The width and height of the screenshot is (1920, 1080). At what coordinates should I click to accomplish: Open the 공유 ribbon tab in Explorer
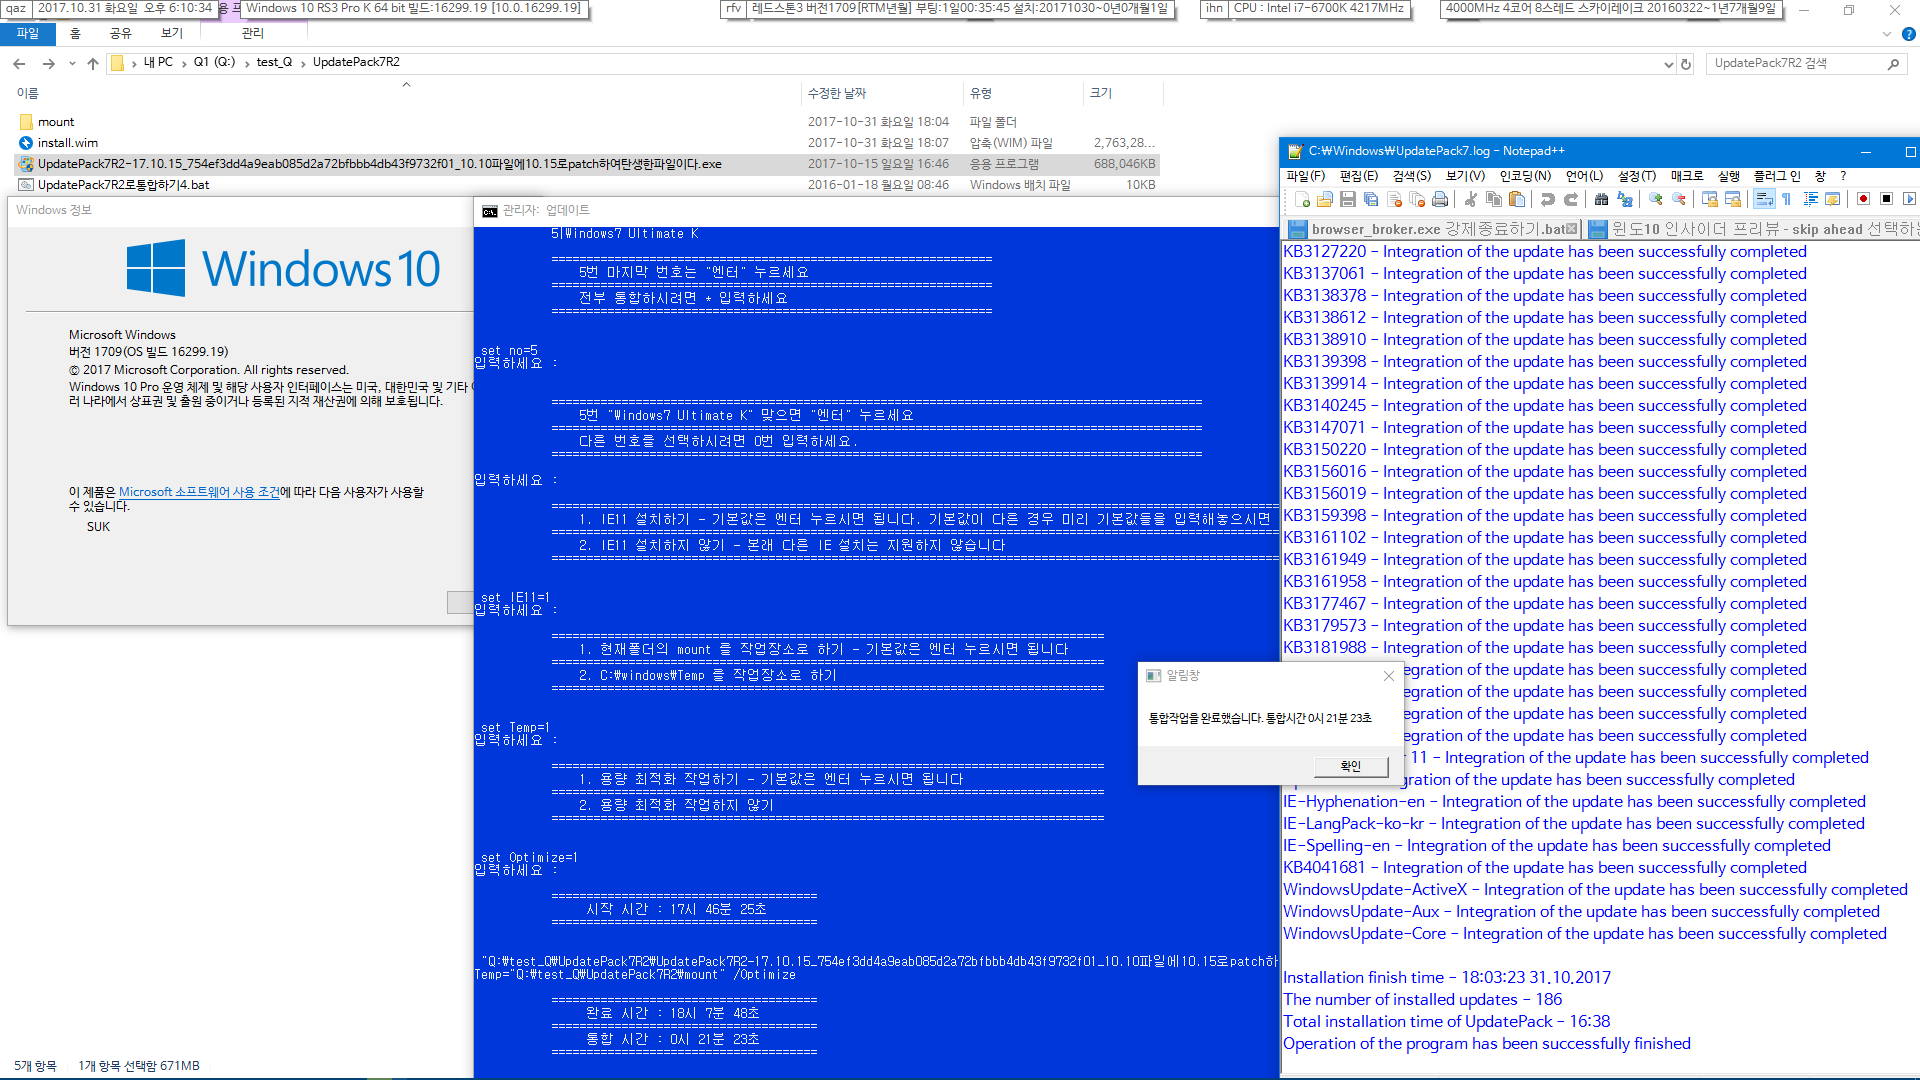pyautogui.click(x=120, y=33)
